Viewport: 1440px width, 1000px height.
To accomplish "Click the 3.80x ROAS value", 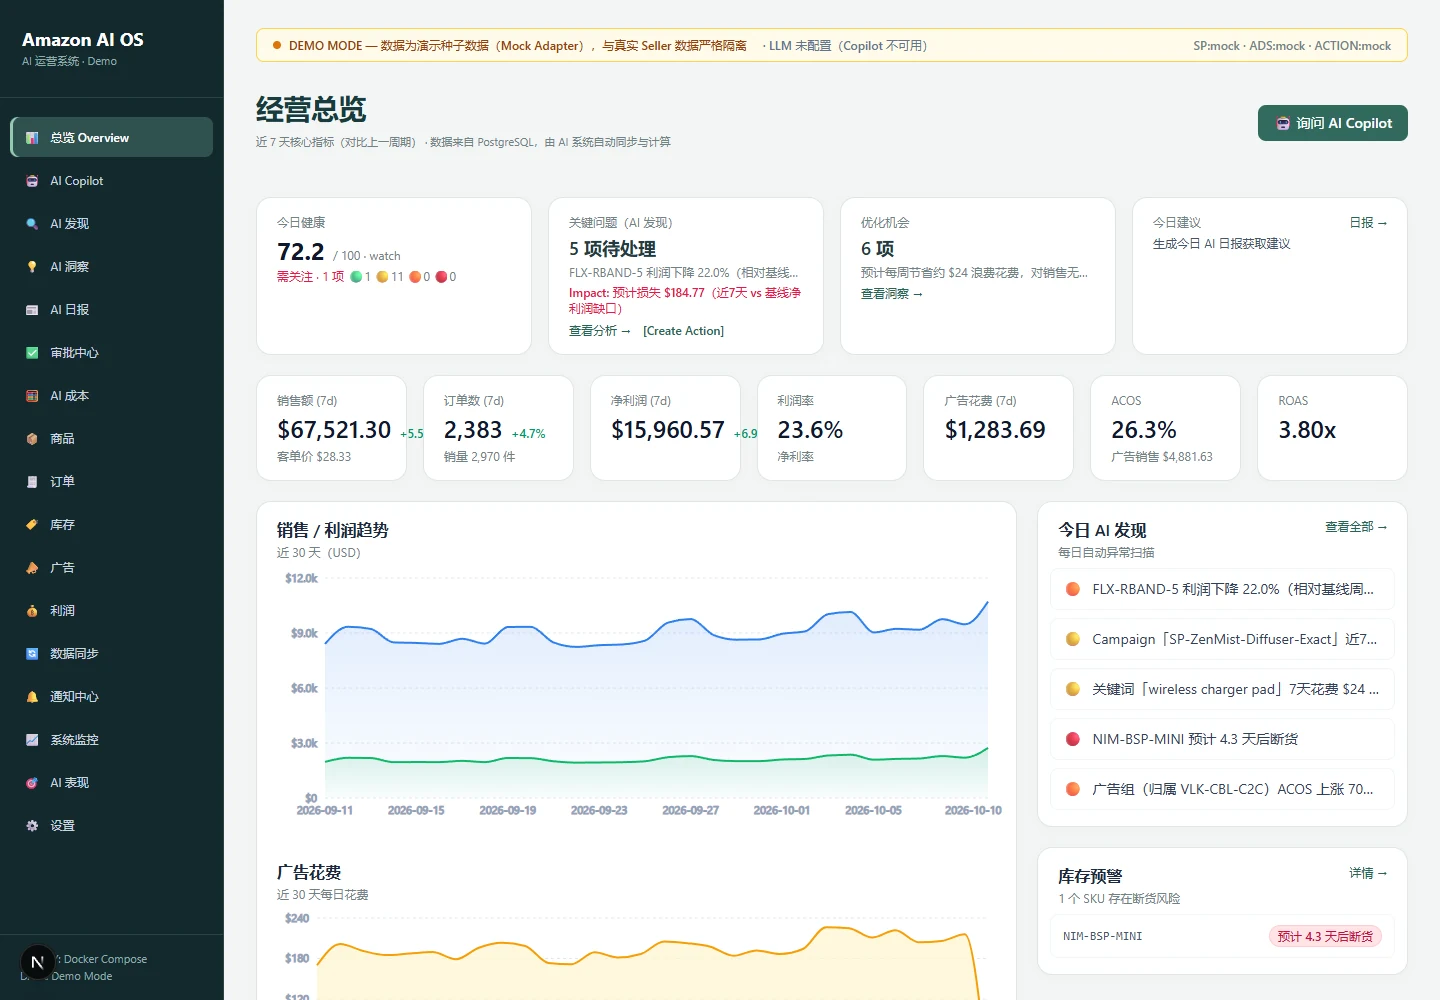I will pos(1307,430).
